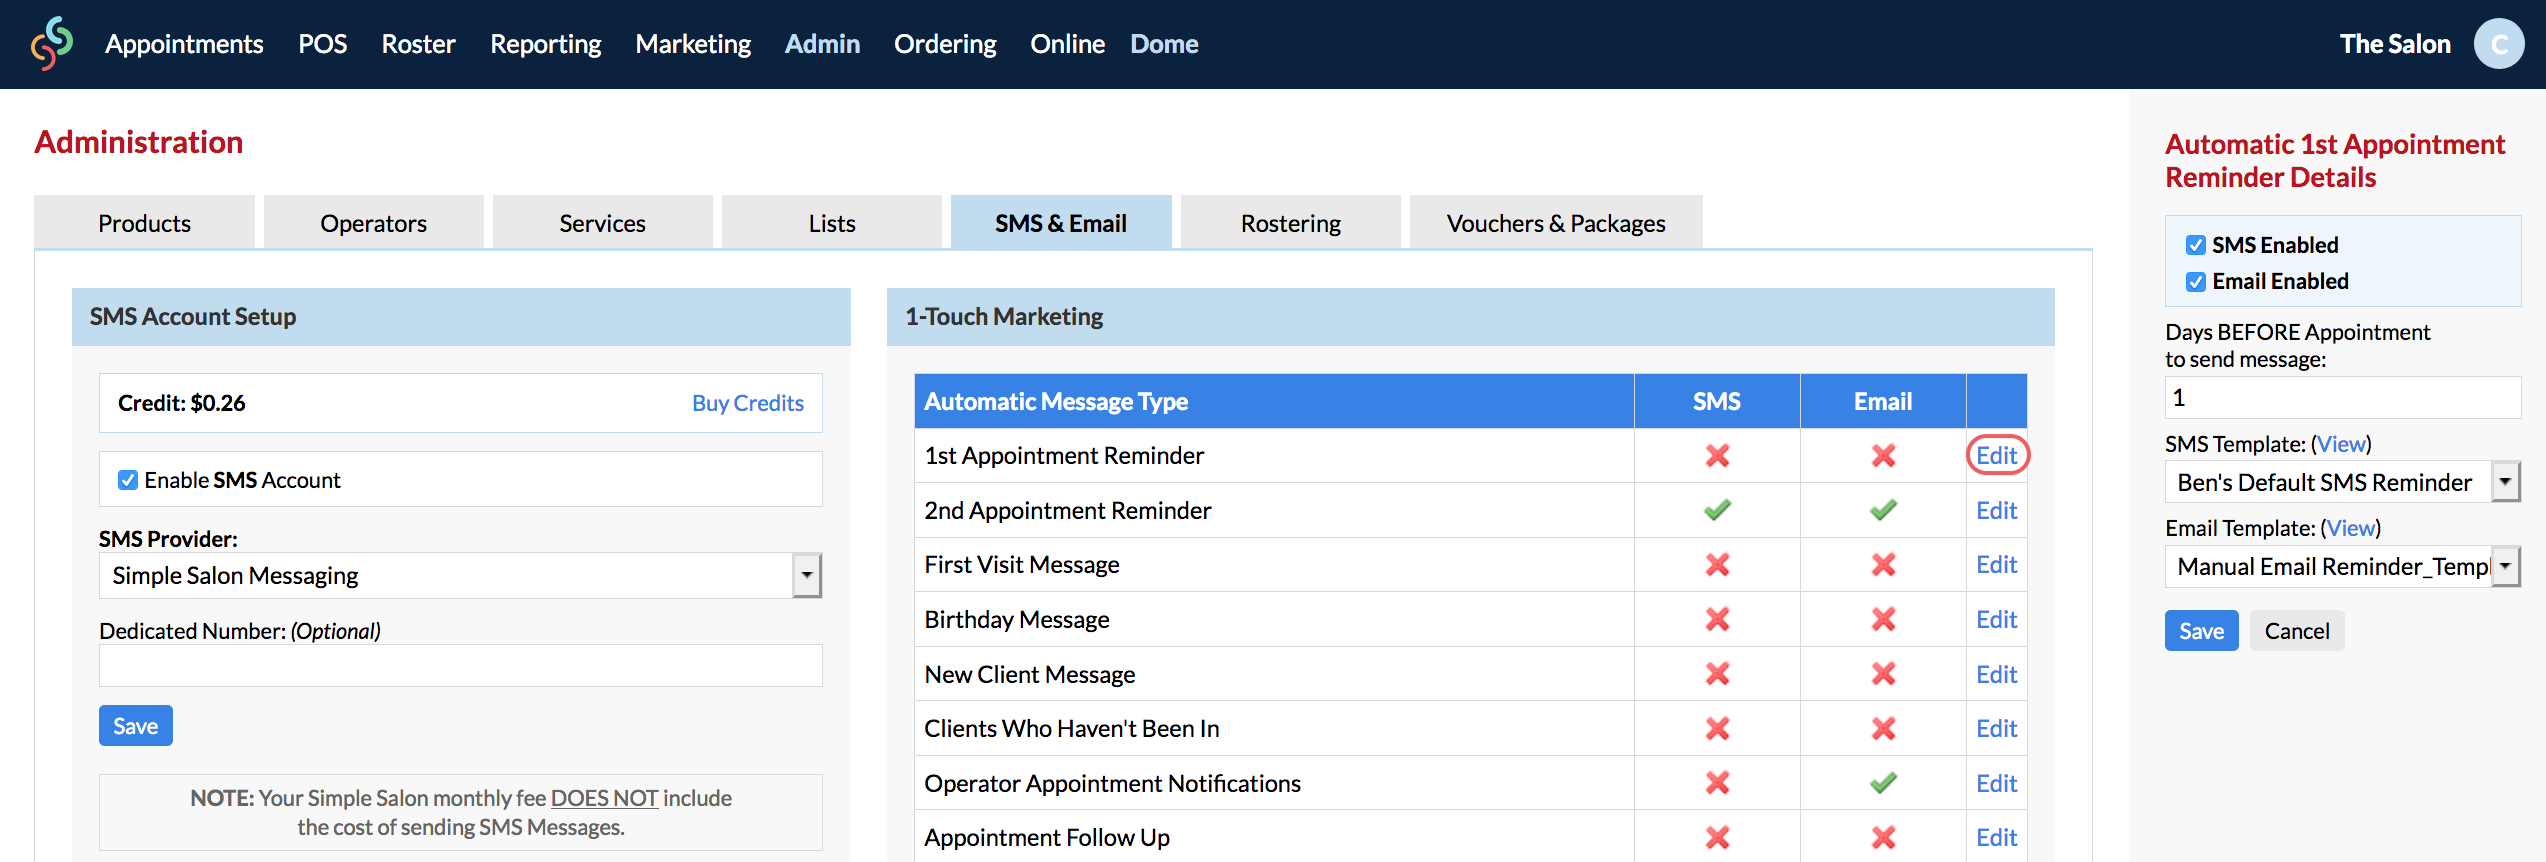Switch to the Services tab

click(x=602, y=223)
